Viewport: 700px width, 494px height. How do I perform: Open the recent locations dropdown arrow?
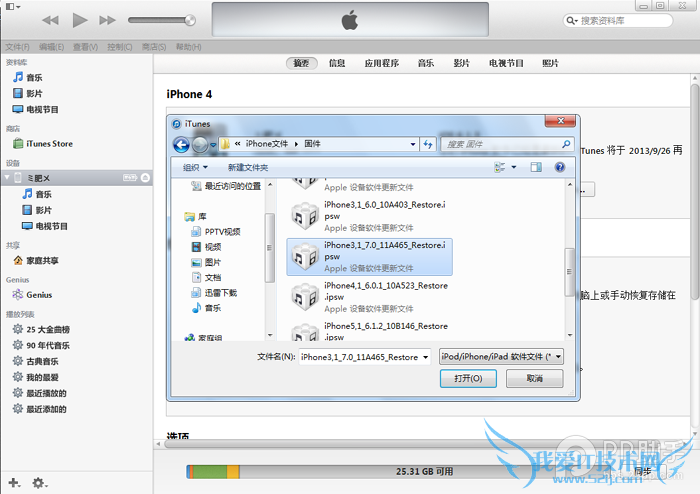tap(213, 145)
